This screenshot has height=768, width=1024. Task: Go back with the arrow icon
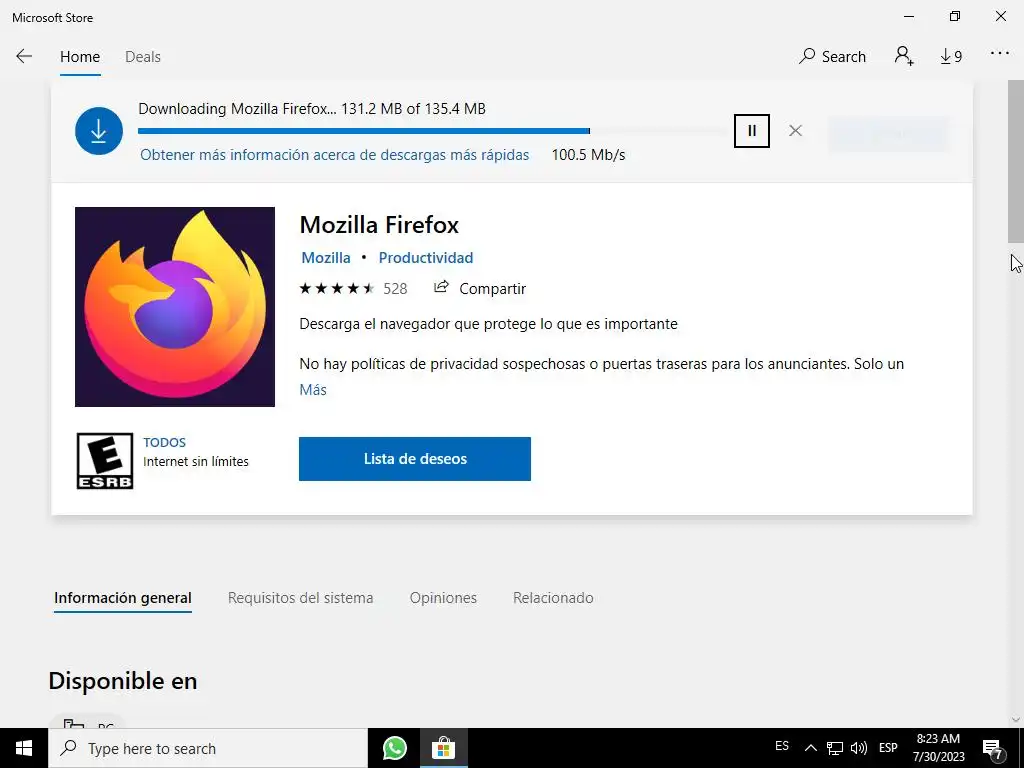24,56
